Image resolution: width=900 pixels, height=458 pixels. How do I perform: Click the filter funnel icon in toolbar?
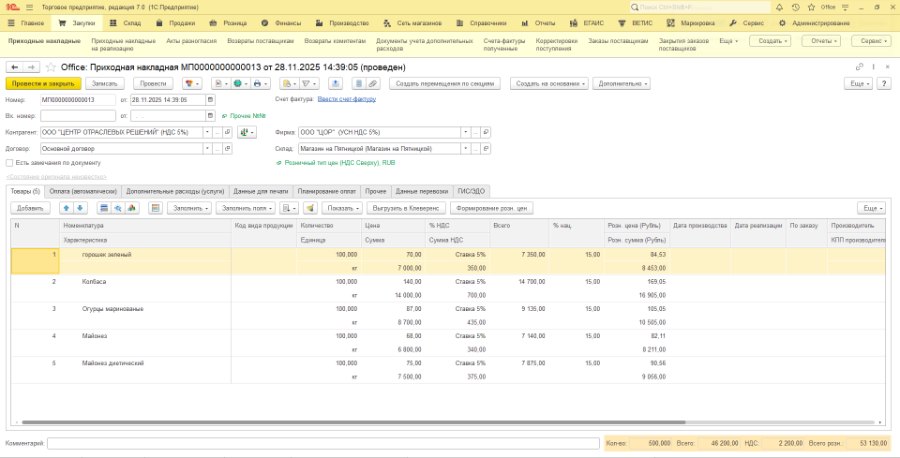click(309, 84)
